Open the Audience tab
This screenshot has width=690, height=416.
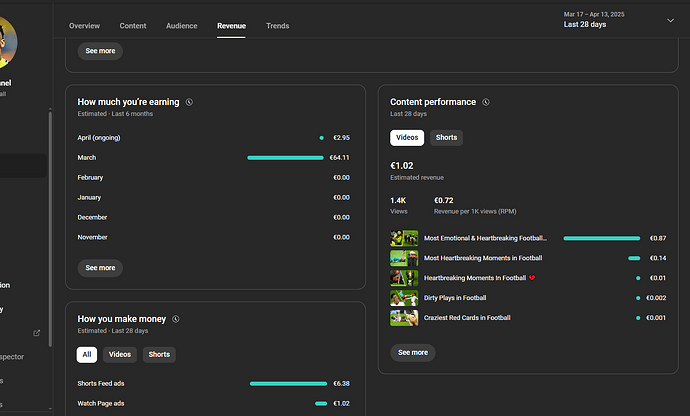(182, 26)
